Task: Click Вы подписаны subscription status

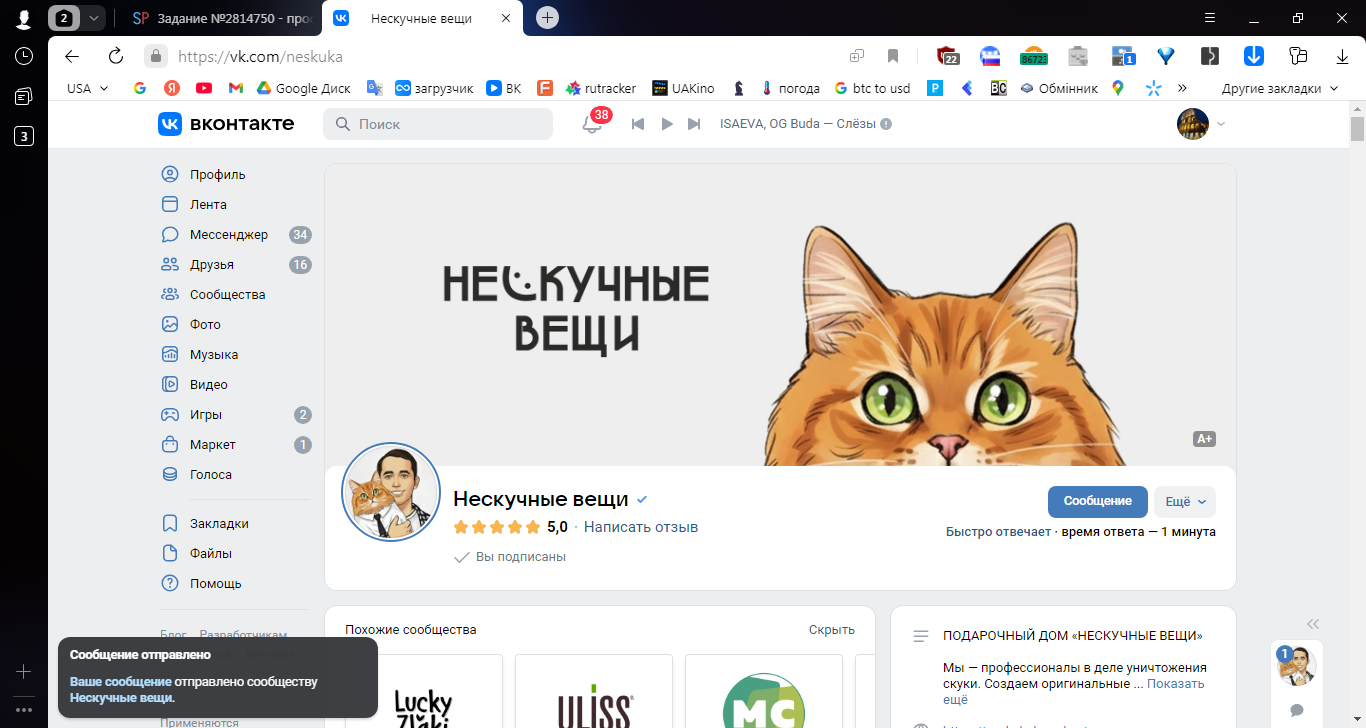Action: click(x=510, y=557)
